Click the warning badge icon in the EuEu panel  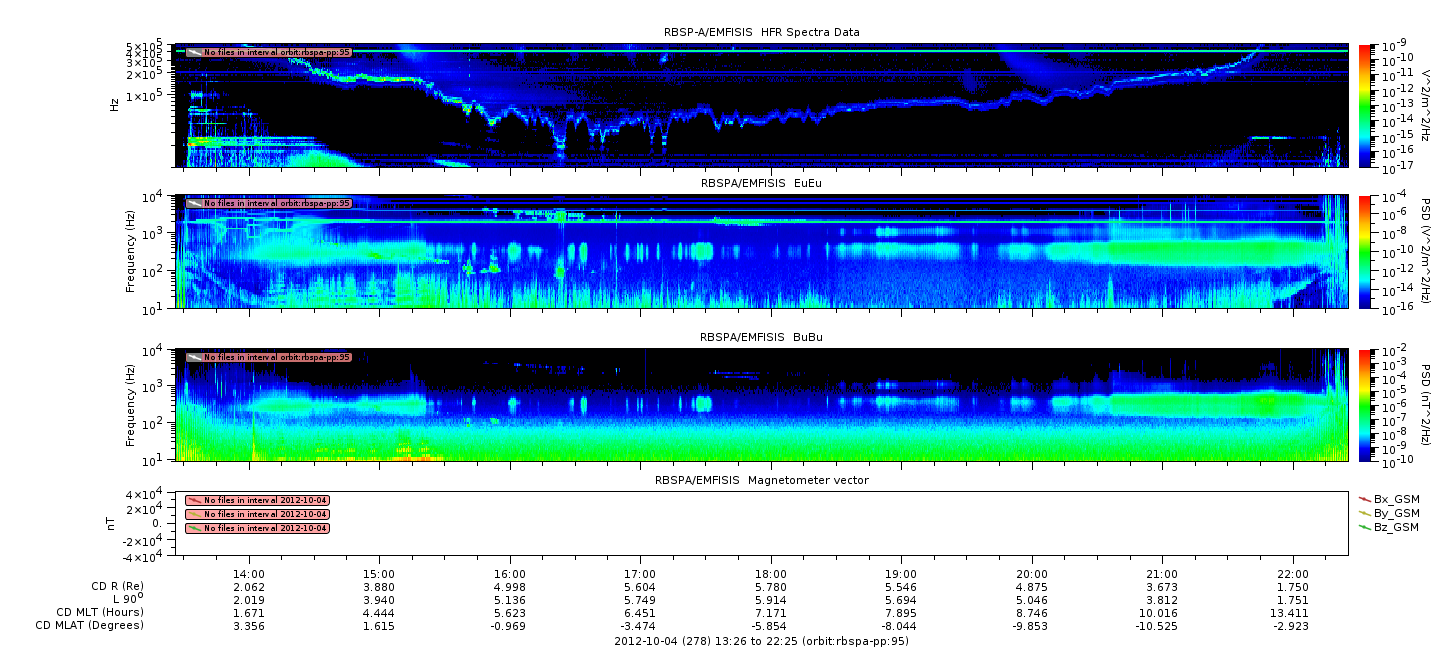[195, 203]
